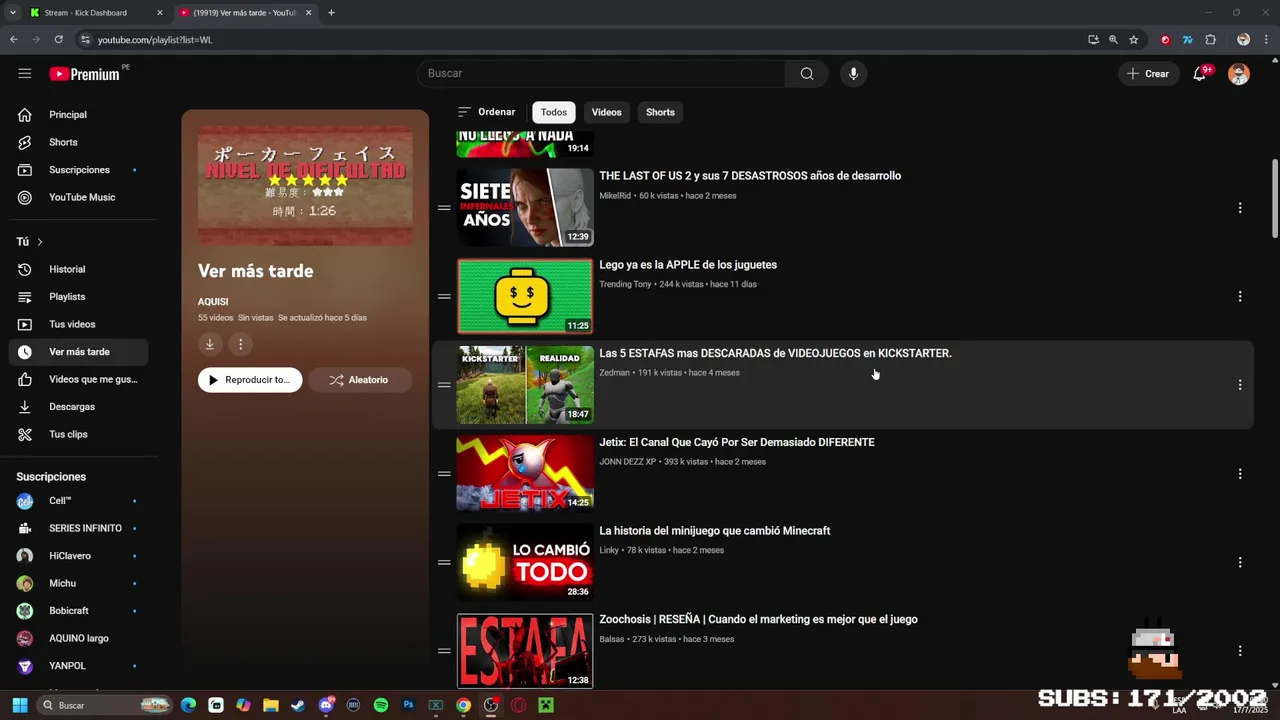1280x720 pixels.
Task: Open Michu channel
Action: pos(79,583)
